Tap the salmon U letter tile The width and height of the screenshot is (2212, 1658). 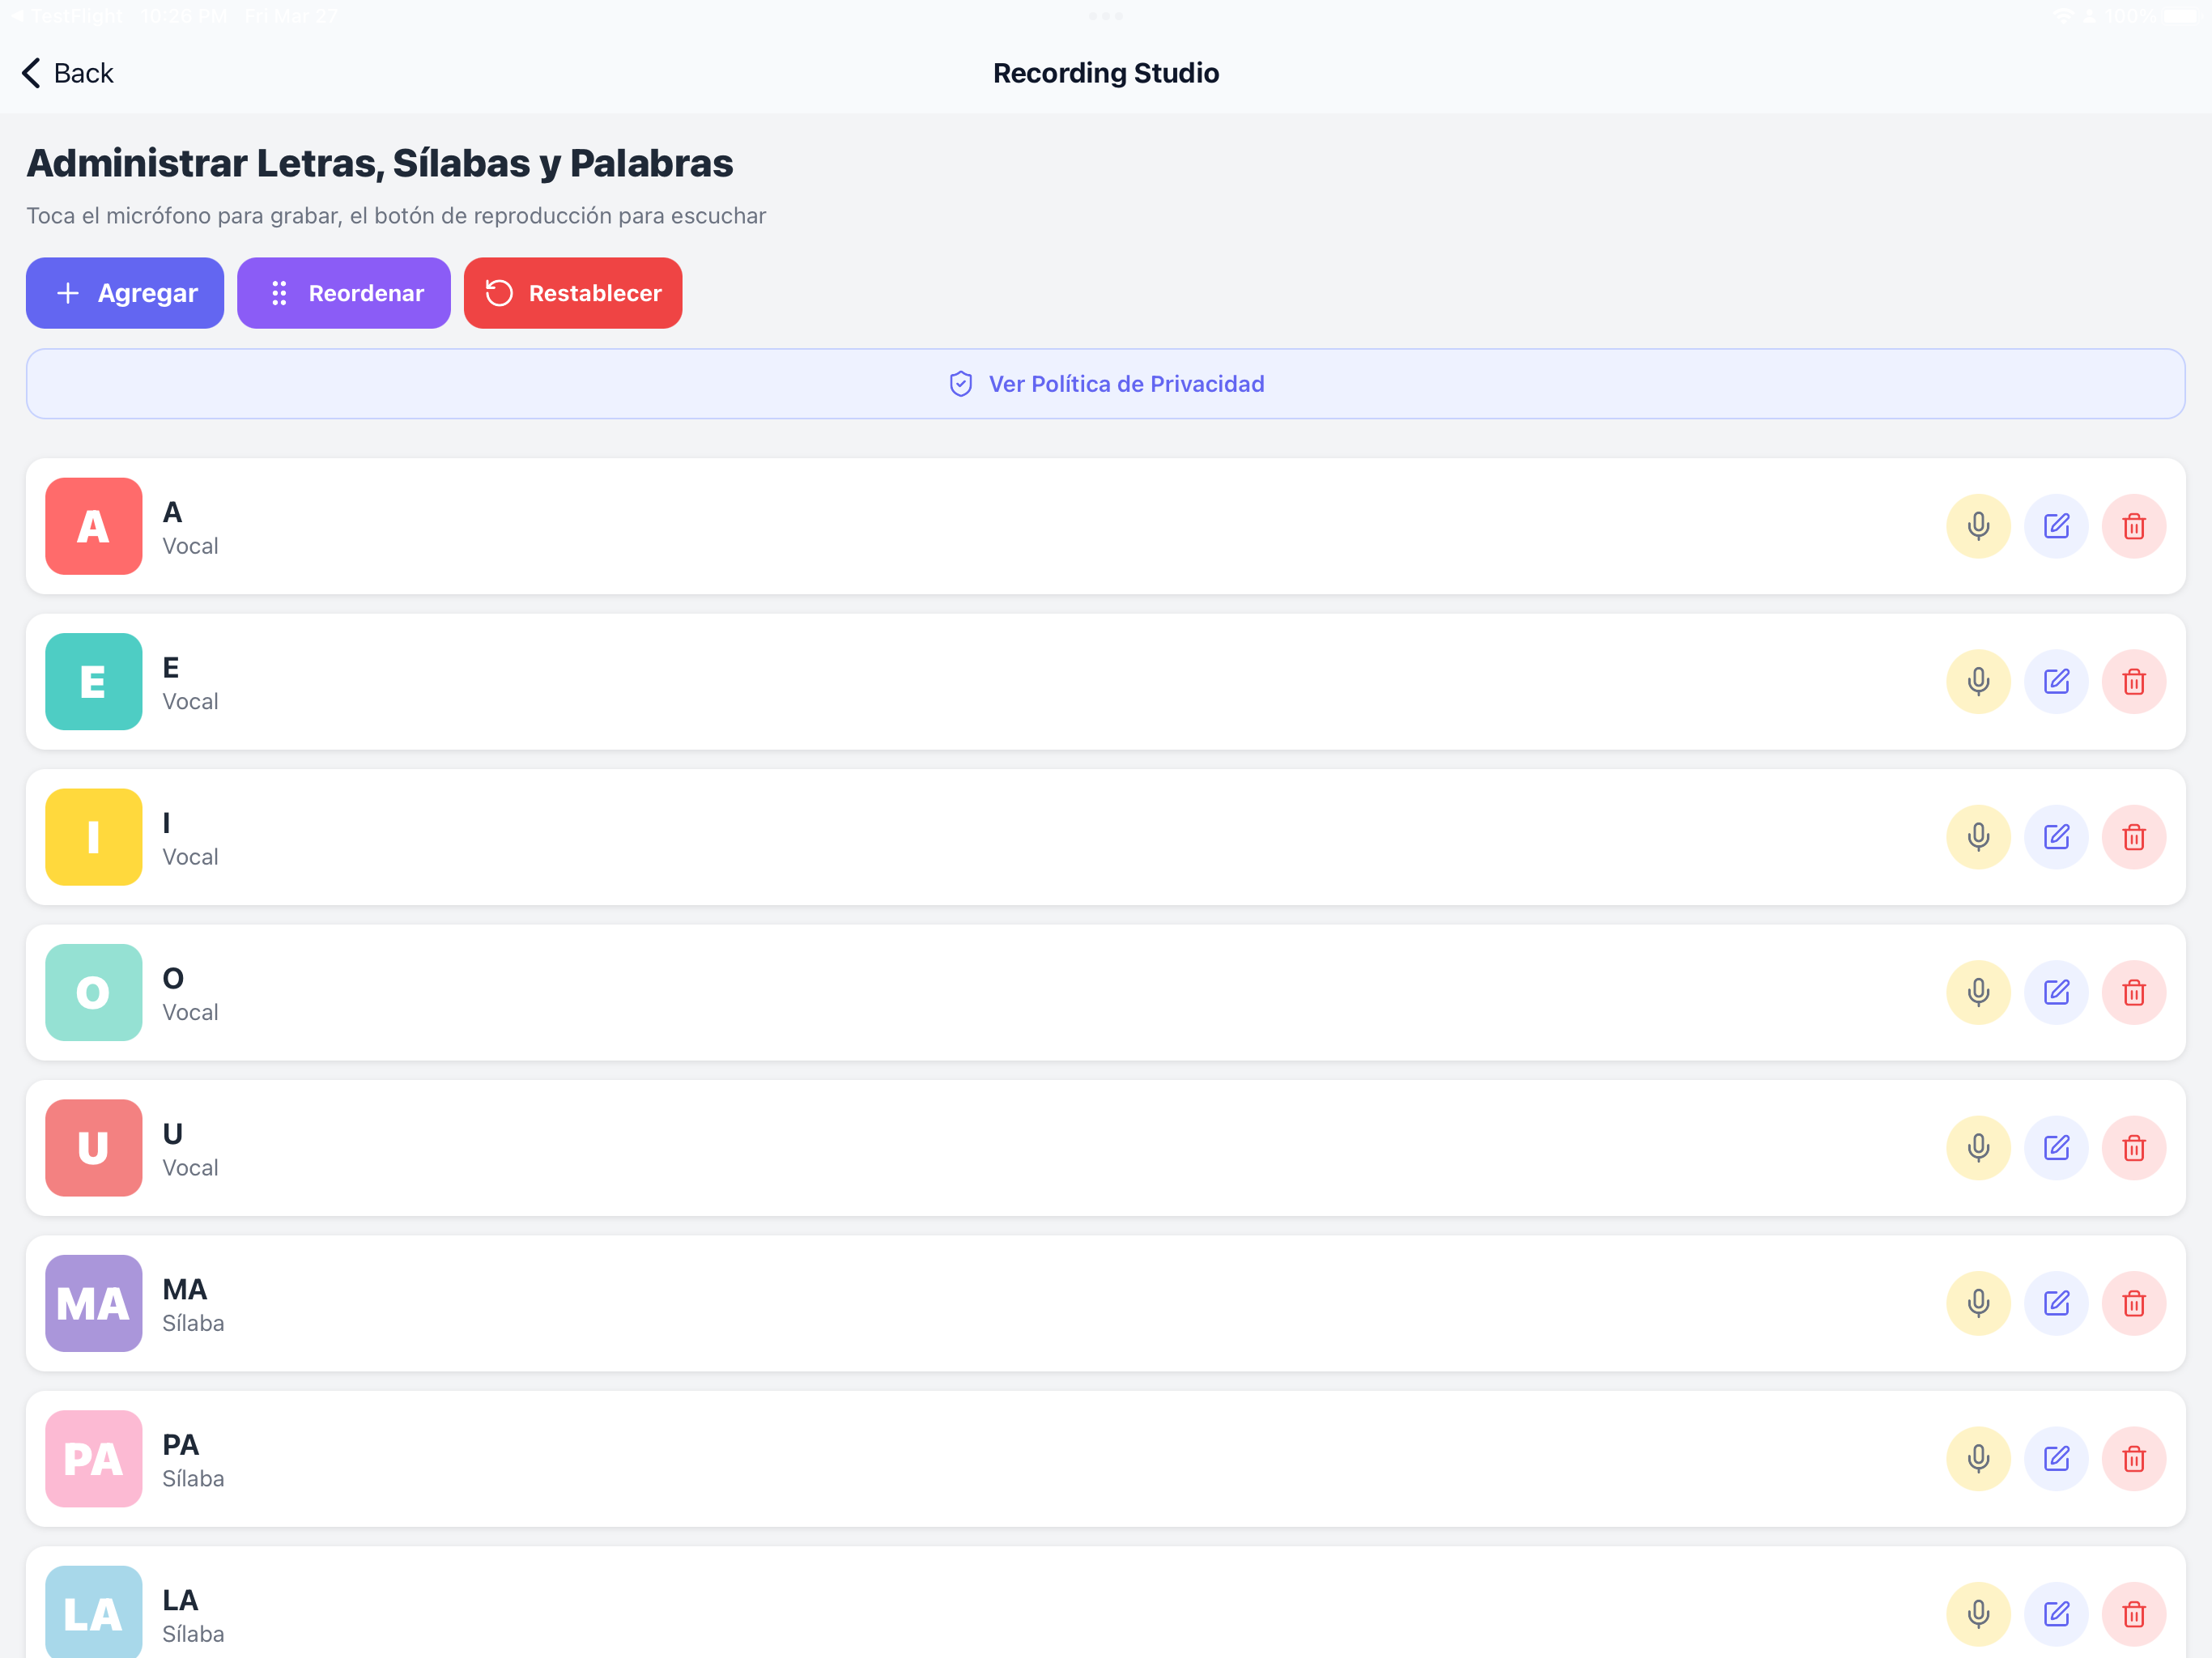pyautogui.click(x=94, y=1148)
